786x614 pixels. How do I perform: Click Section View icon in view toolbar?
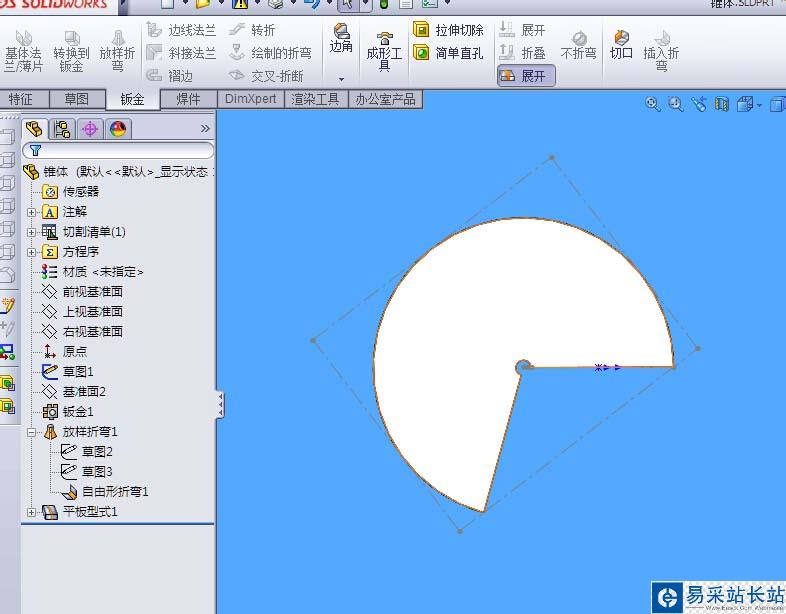[x=722, y=104]
